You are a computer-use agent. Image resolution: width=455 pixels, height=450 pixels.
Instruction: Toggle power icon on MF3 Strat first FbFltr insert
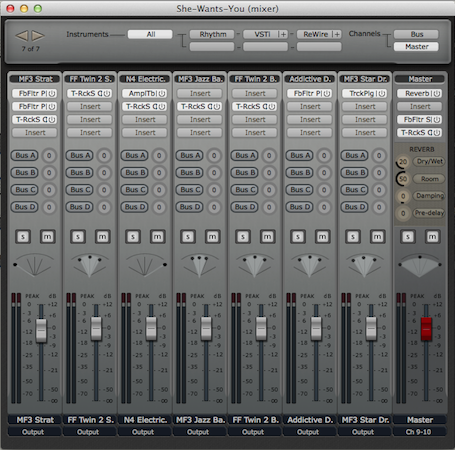(52, 94)
